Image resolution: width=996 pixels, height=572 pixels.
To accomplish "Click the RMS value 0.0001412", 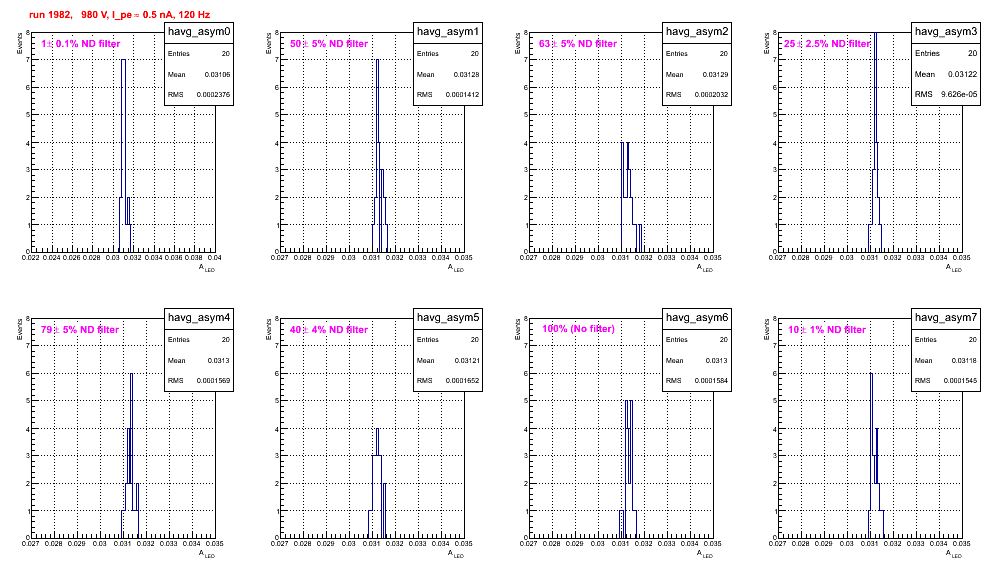I will [462, 95].
